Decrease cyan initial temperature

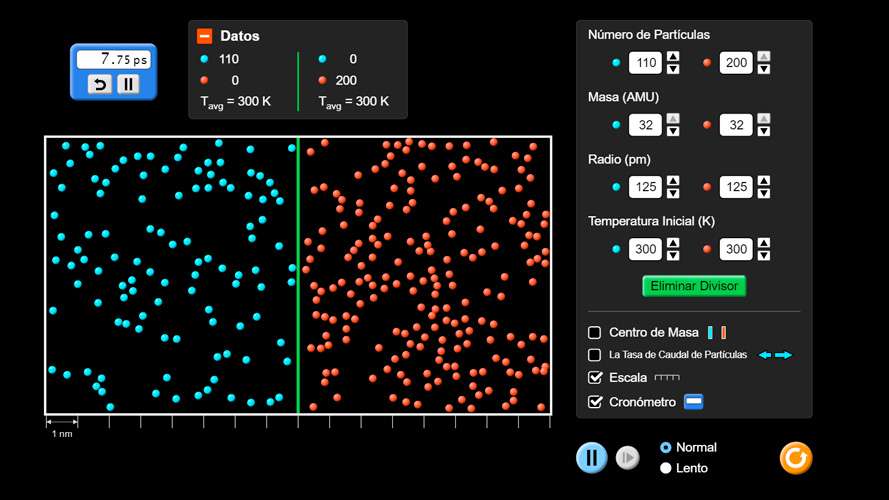673,255
